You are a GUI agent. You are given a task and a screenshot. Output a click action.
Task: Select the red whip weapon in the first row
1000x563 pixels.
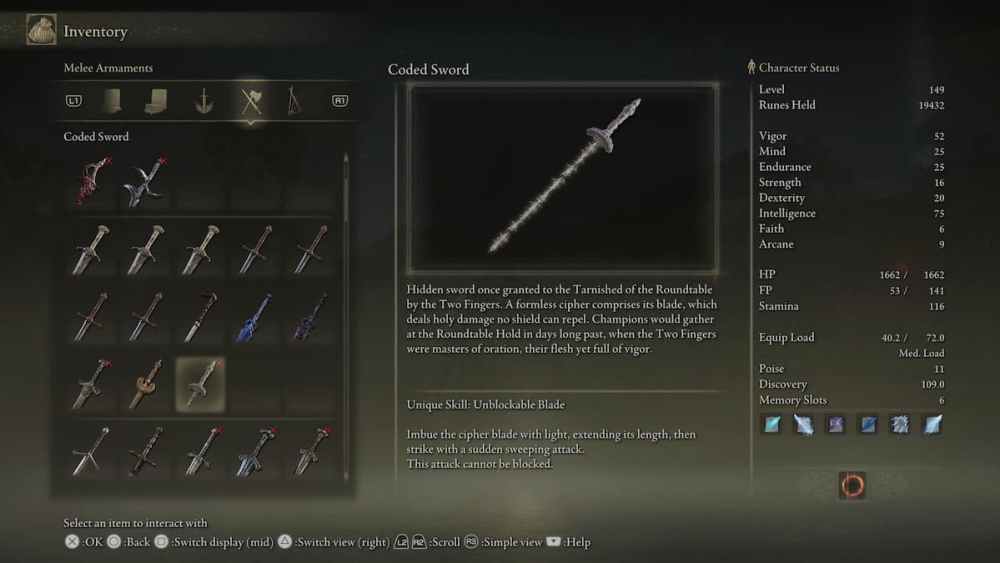point(92,181)
